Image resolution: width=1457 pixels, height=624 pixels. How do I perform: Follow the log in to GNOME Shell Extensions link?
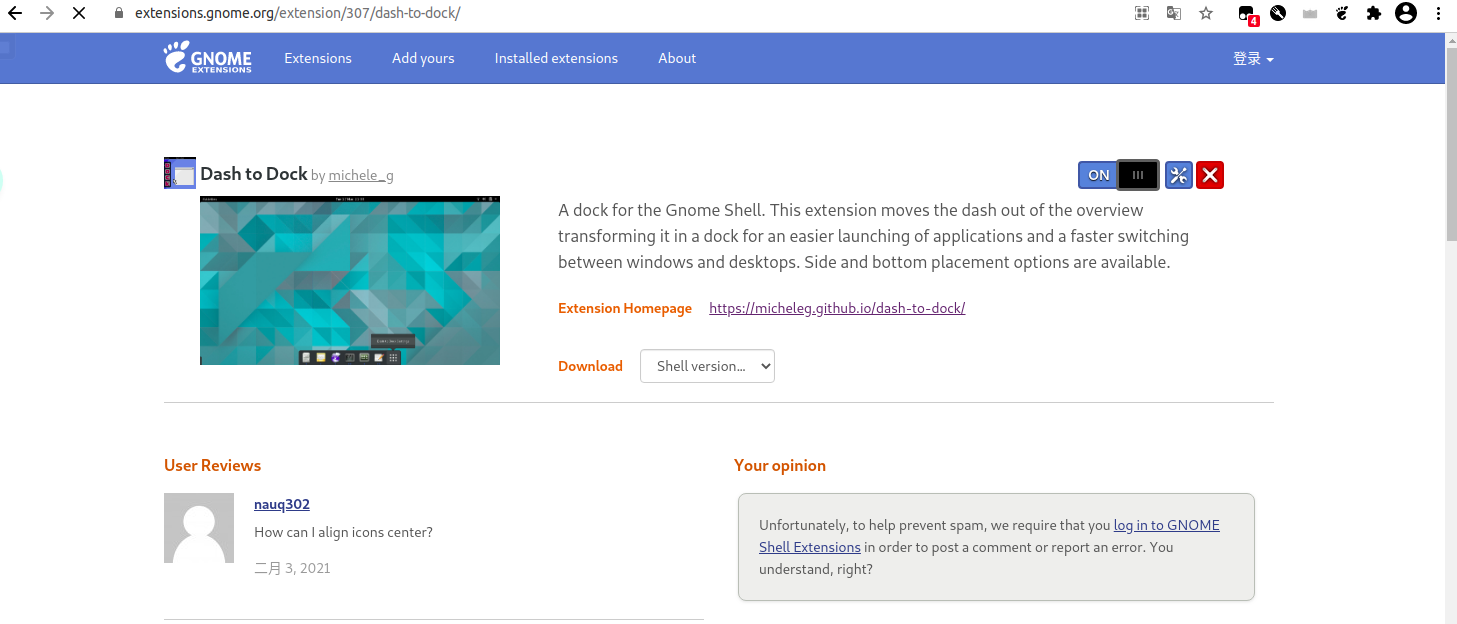click(x=1166, y=525)
